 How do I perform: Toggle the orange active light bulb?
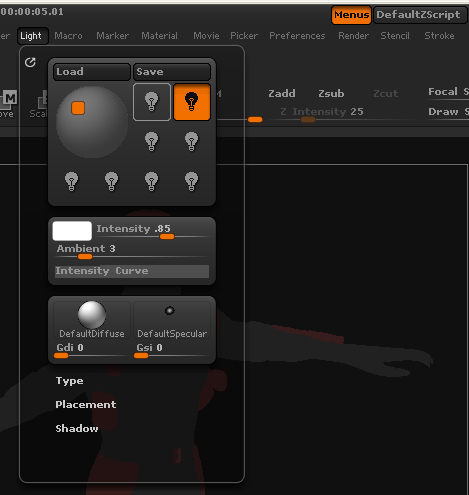(x=192, y=102)
